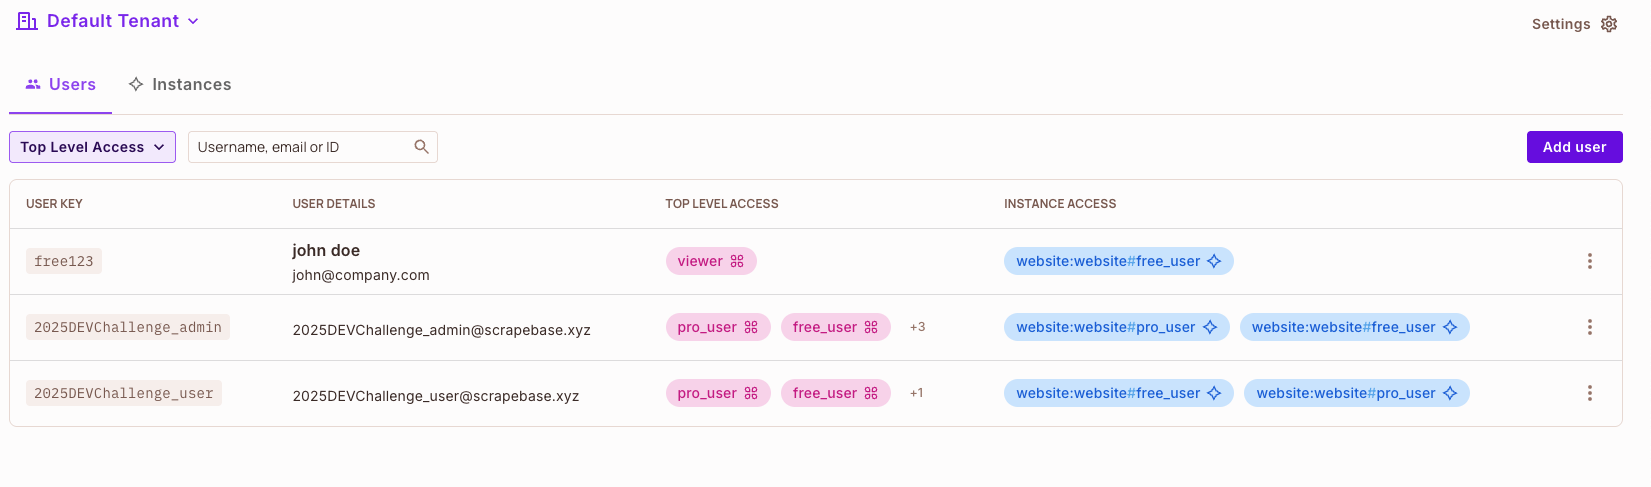The height and width of the screenshot is (487, 1651).
Task: Click the Add user button
Action: [x=1574, y=147]
